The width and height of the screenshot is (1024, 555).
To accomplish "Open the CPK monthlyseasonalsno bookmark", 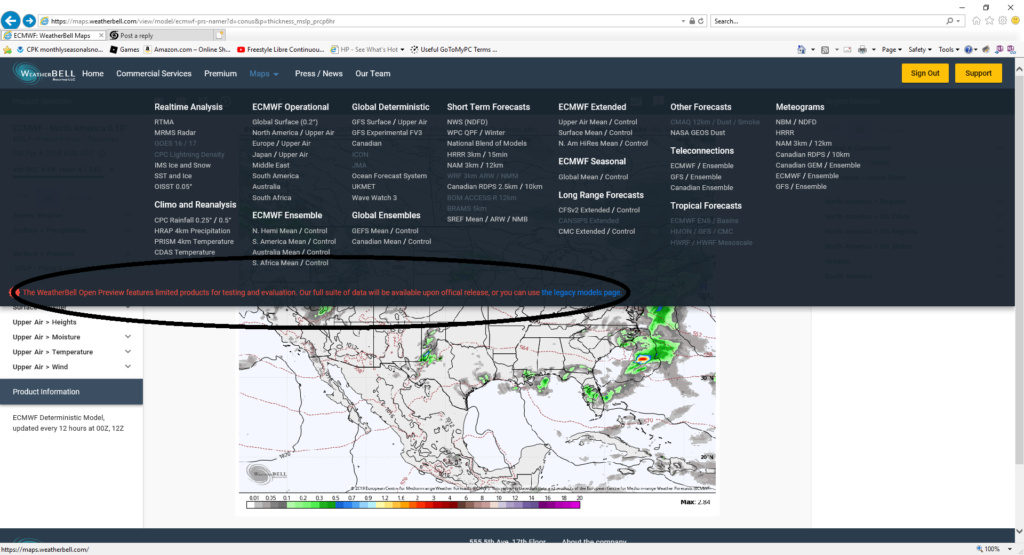I will [x=59, y=50].
